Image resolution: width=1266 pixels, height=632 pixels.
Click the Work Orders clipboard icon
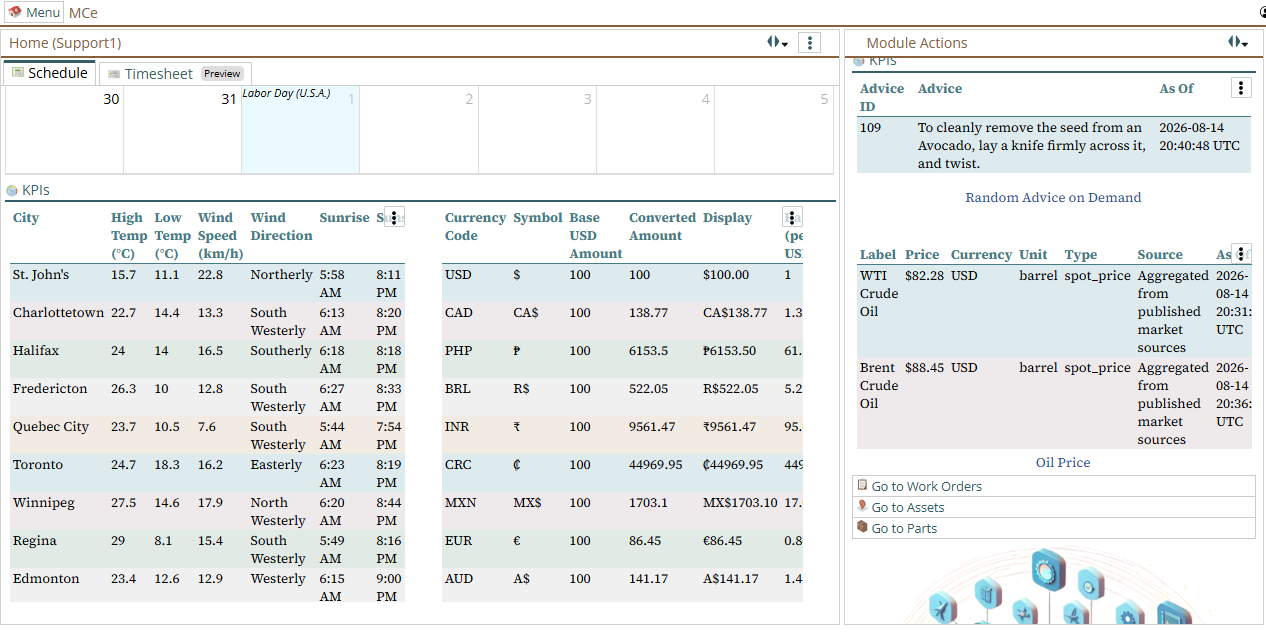pyautogui.click(x=862, y=486)
